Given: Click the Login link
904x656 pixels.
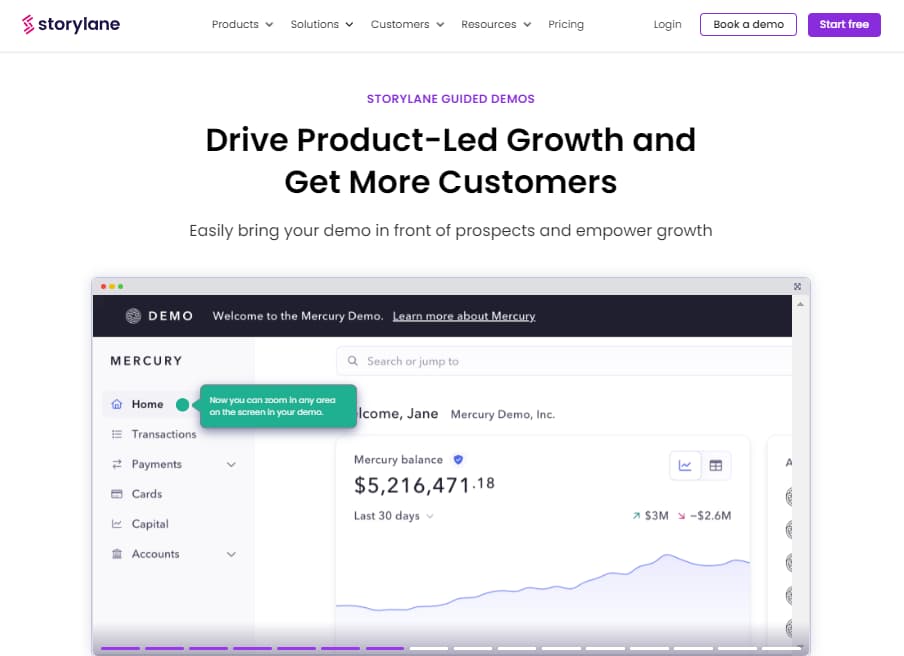Looking at the screenshot, I should point(667,24).
